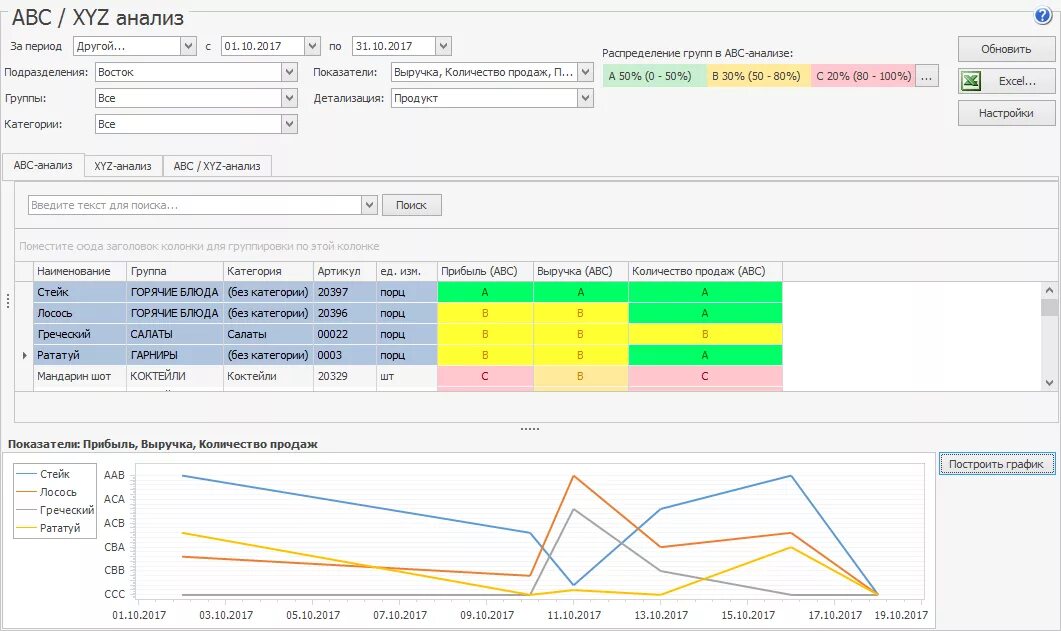Click the Салаты category cell

click(x=268, y=334)
